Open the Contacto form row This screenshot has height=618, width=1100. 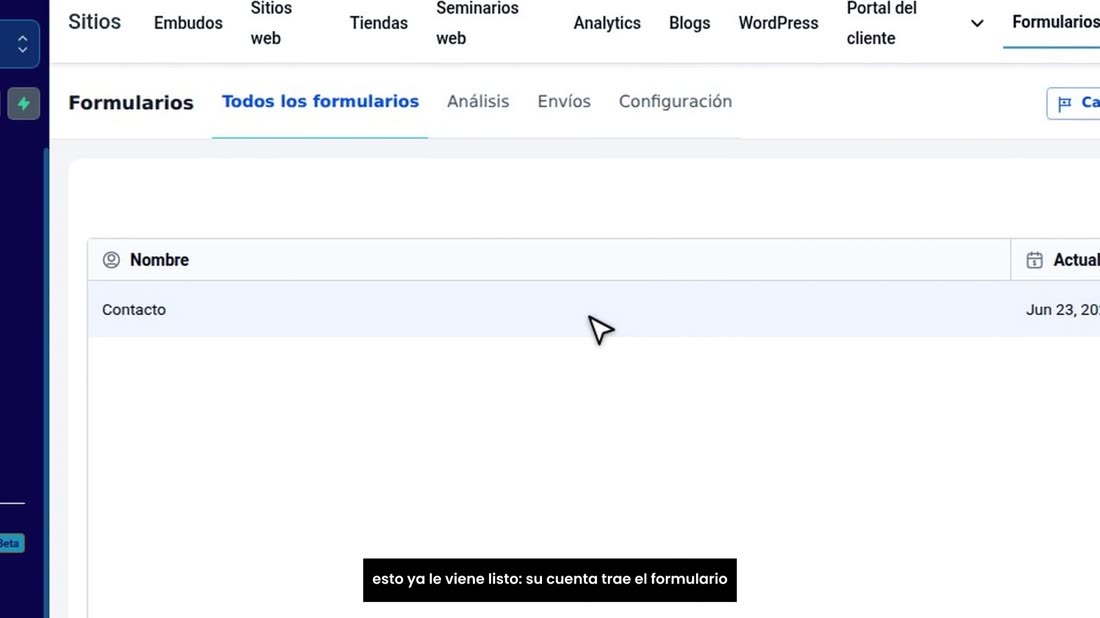click(x=593, y=309)
